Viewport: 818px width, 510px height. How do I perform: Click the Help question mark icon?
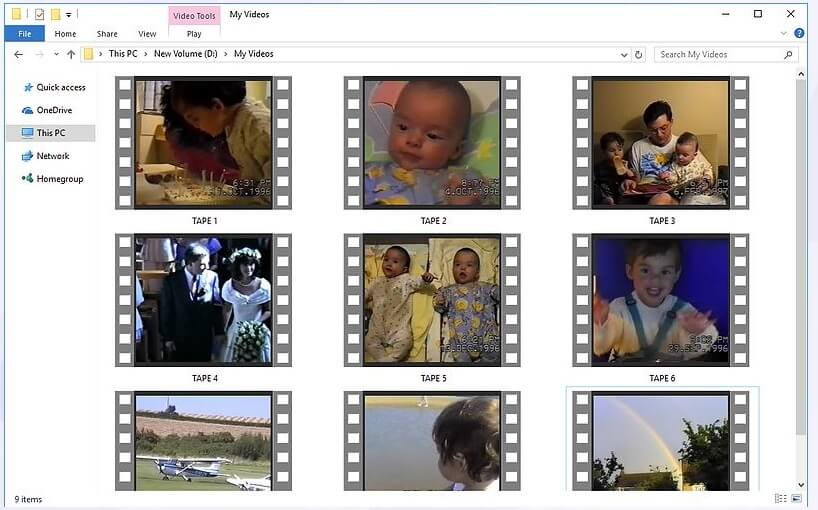799,33
